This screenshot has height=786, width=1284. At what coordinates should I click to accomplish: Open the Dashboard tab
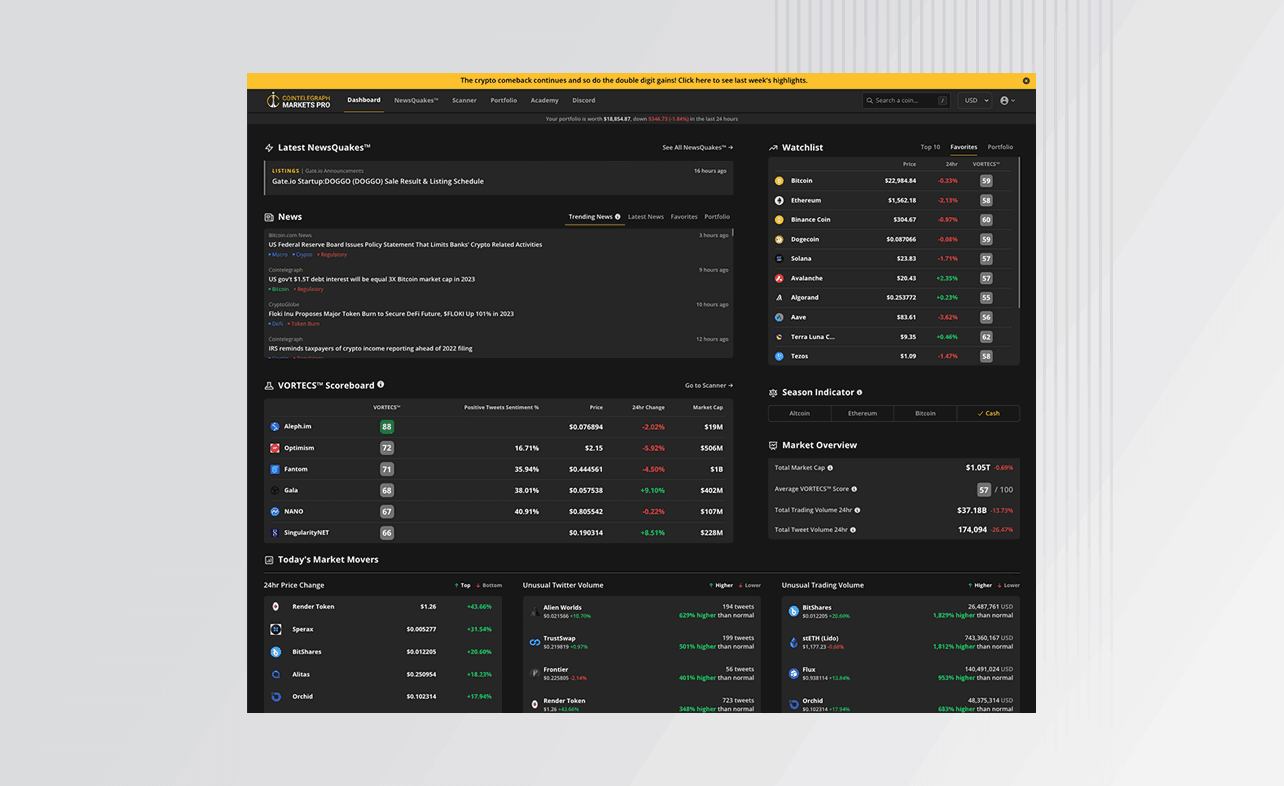click(x=364, y=100)
